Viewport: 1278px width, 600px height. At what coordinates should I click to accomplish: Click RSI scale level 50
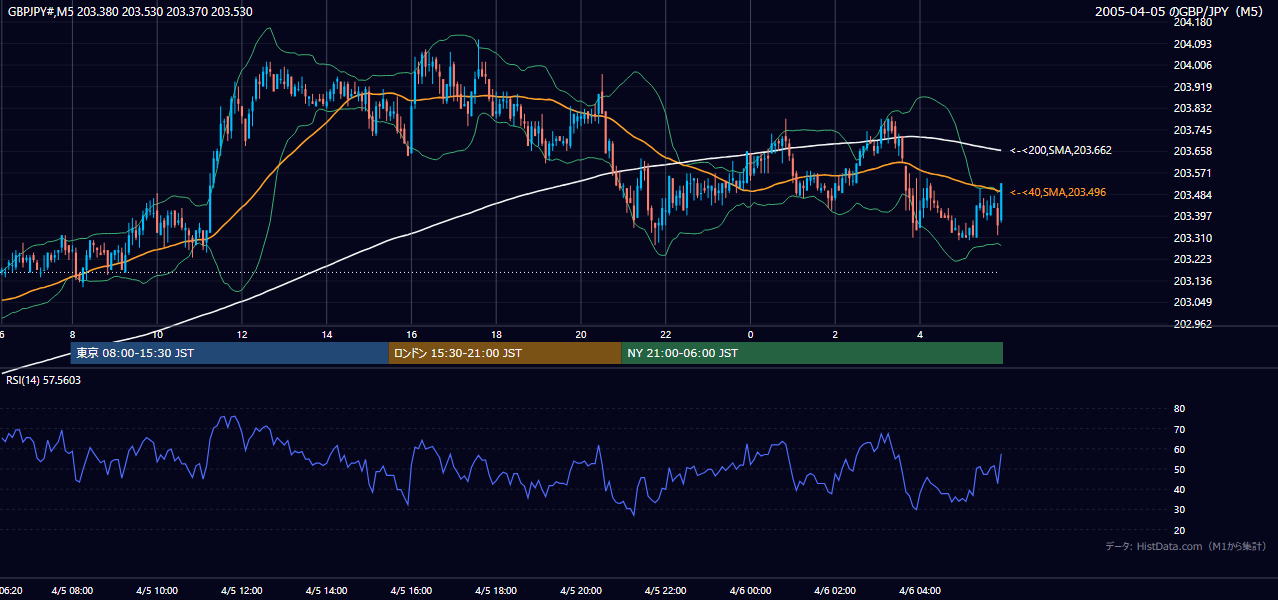1179,469
